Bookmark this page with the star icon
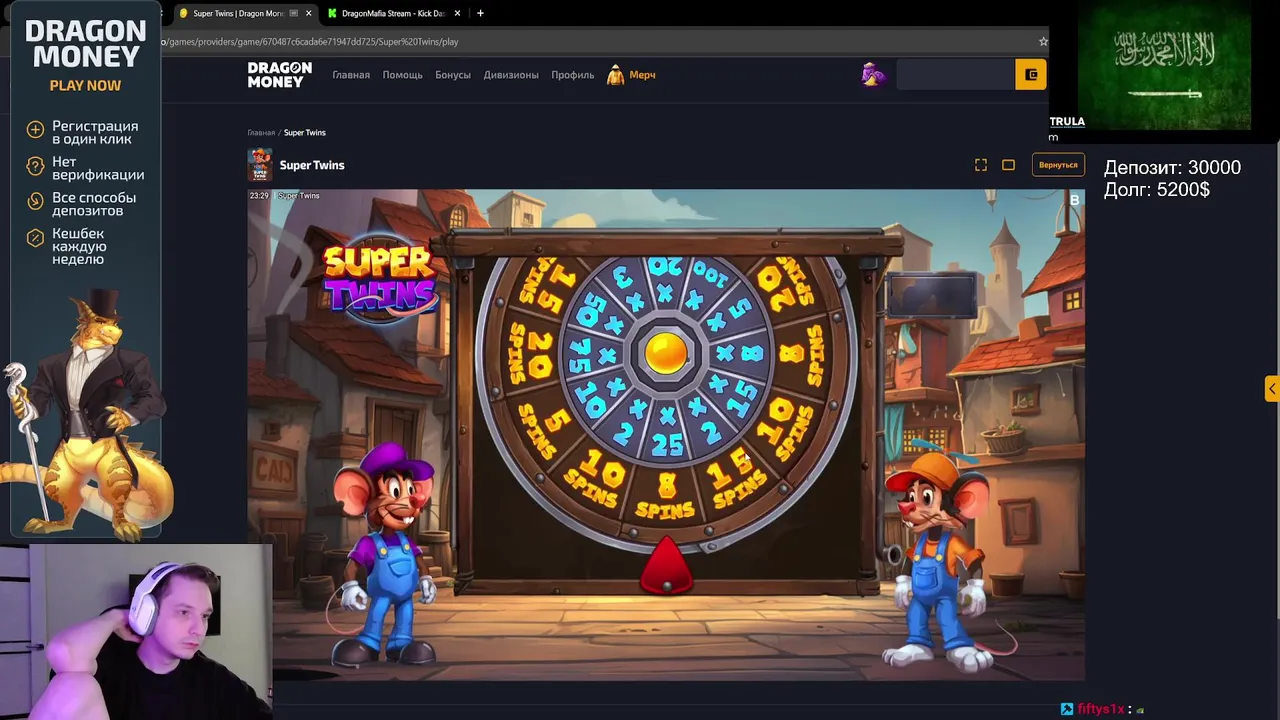Viewport: 1280px width, 720px height. (1043, 42)
